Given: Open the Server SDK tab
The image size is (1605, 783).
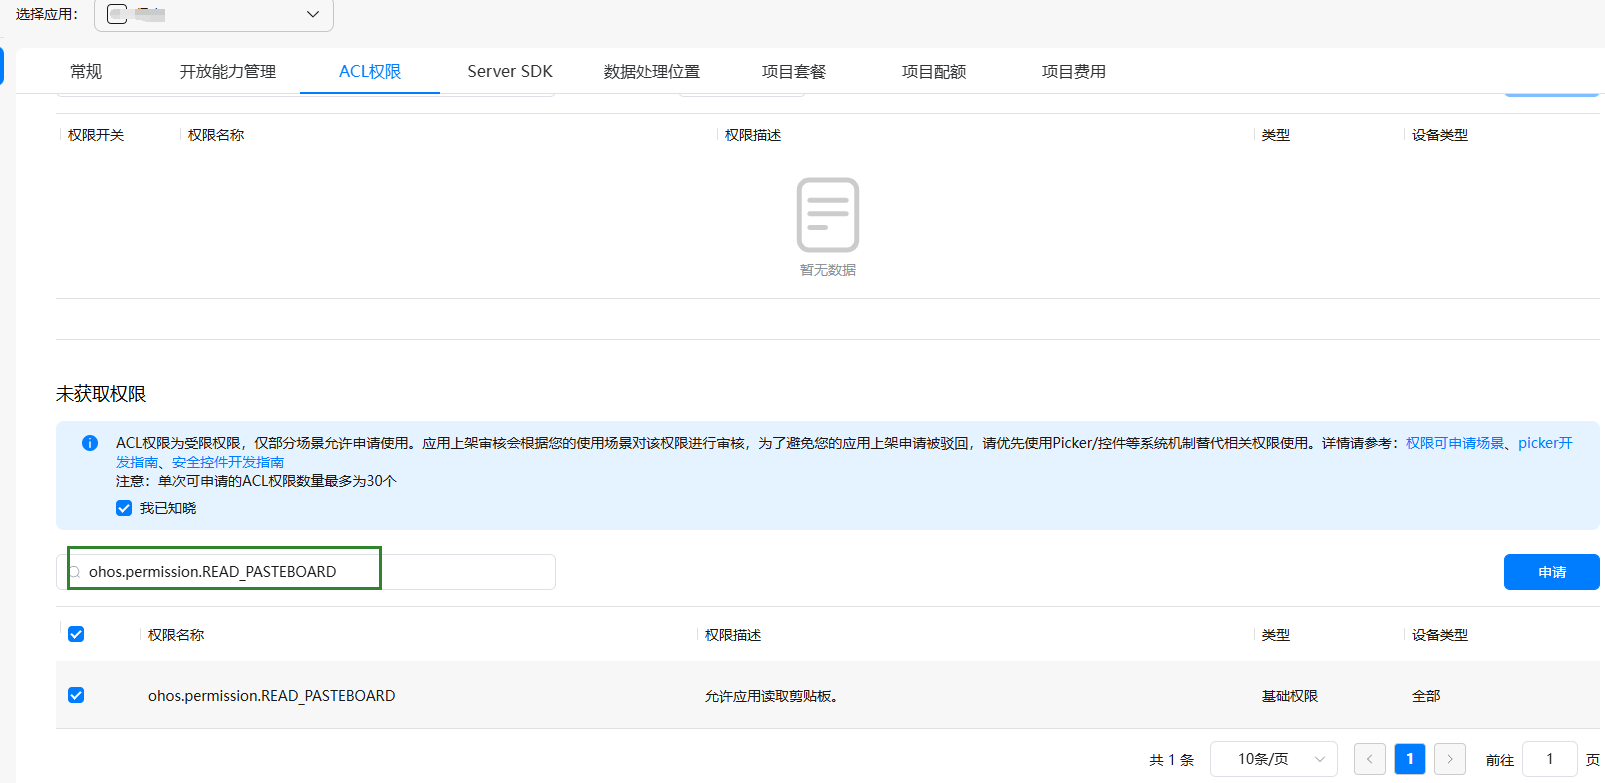Looking at the screenshot, I should pos(510,71).
